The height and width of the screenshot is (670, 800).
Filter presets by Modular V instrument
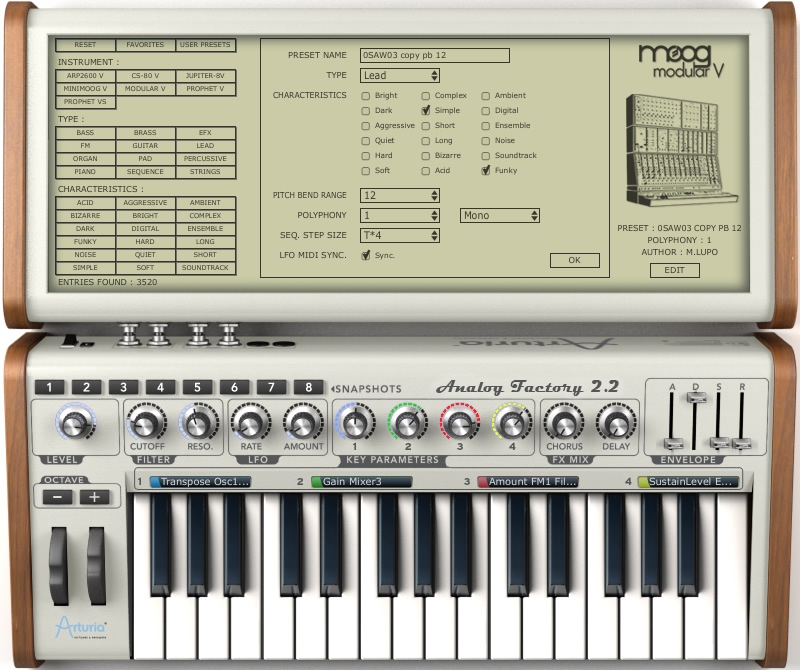[x=145, y=89]
